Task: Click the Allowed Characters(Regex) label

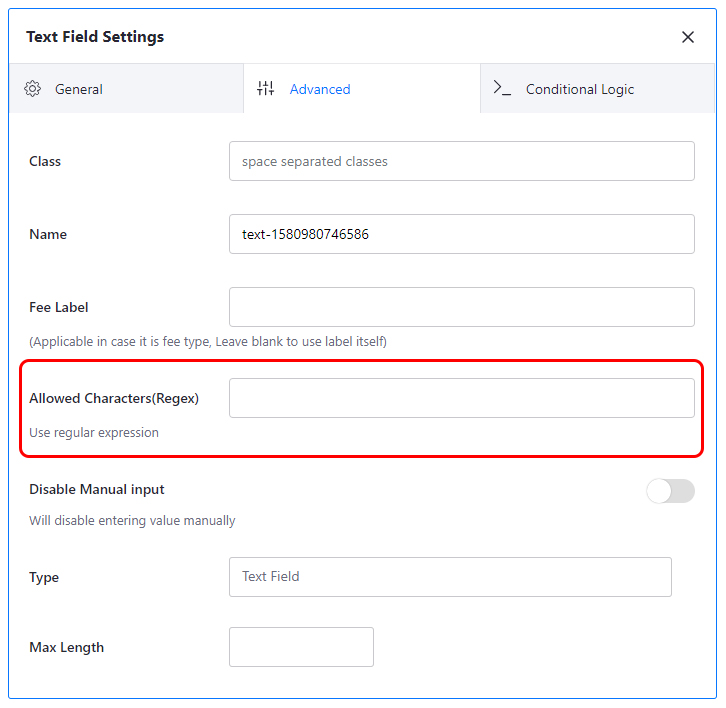Action: [x=114, y=398]
